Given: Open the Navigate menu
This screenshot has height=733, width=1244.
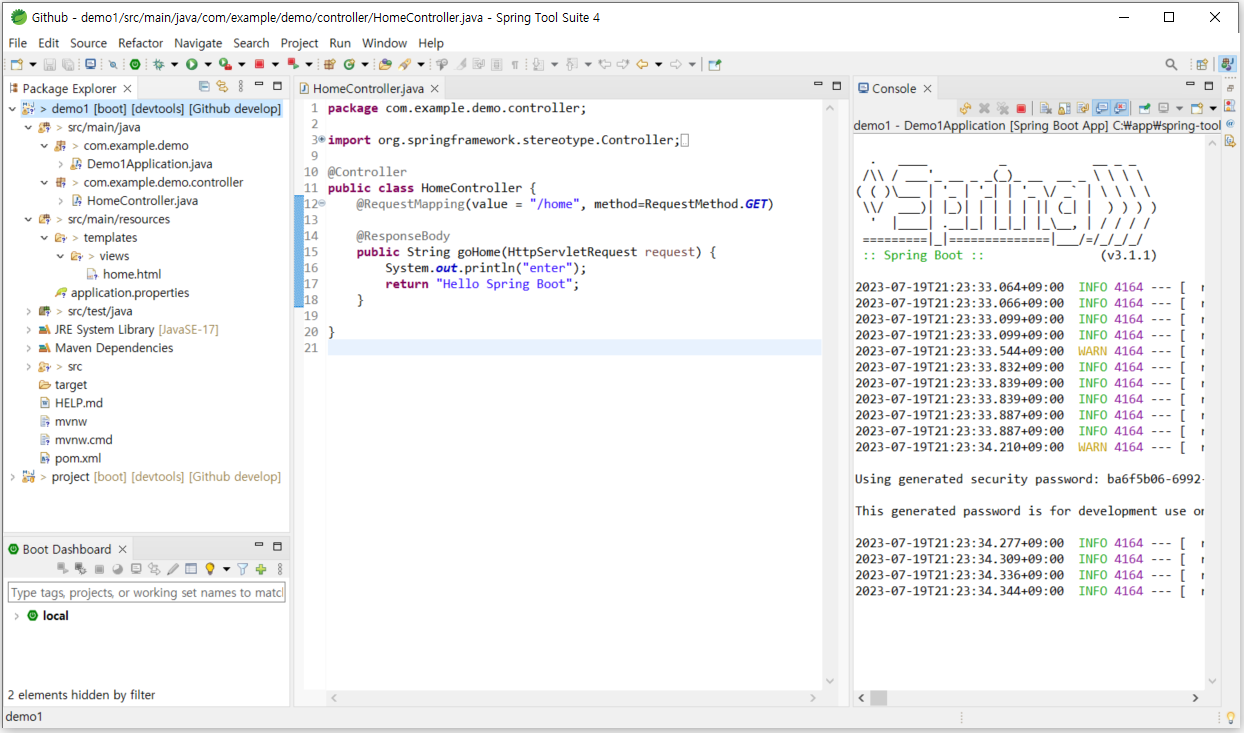Looking at the screenshot, I should [x=198, y=43].
